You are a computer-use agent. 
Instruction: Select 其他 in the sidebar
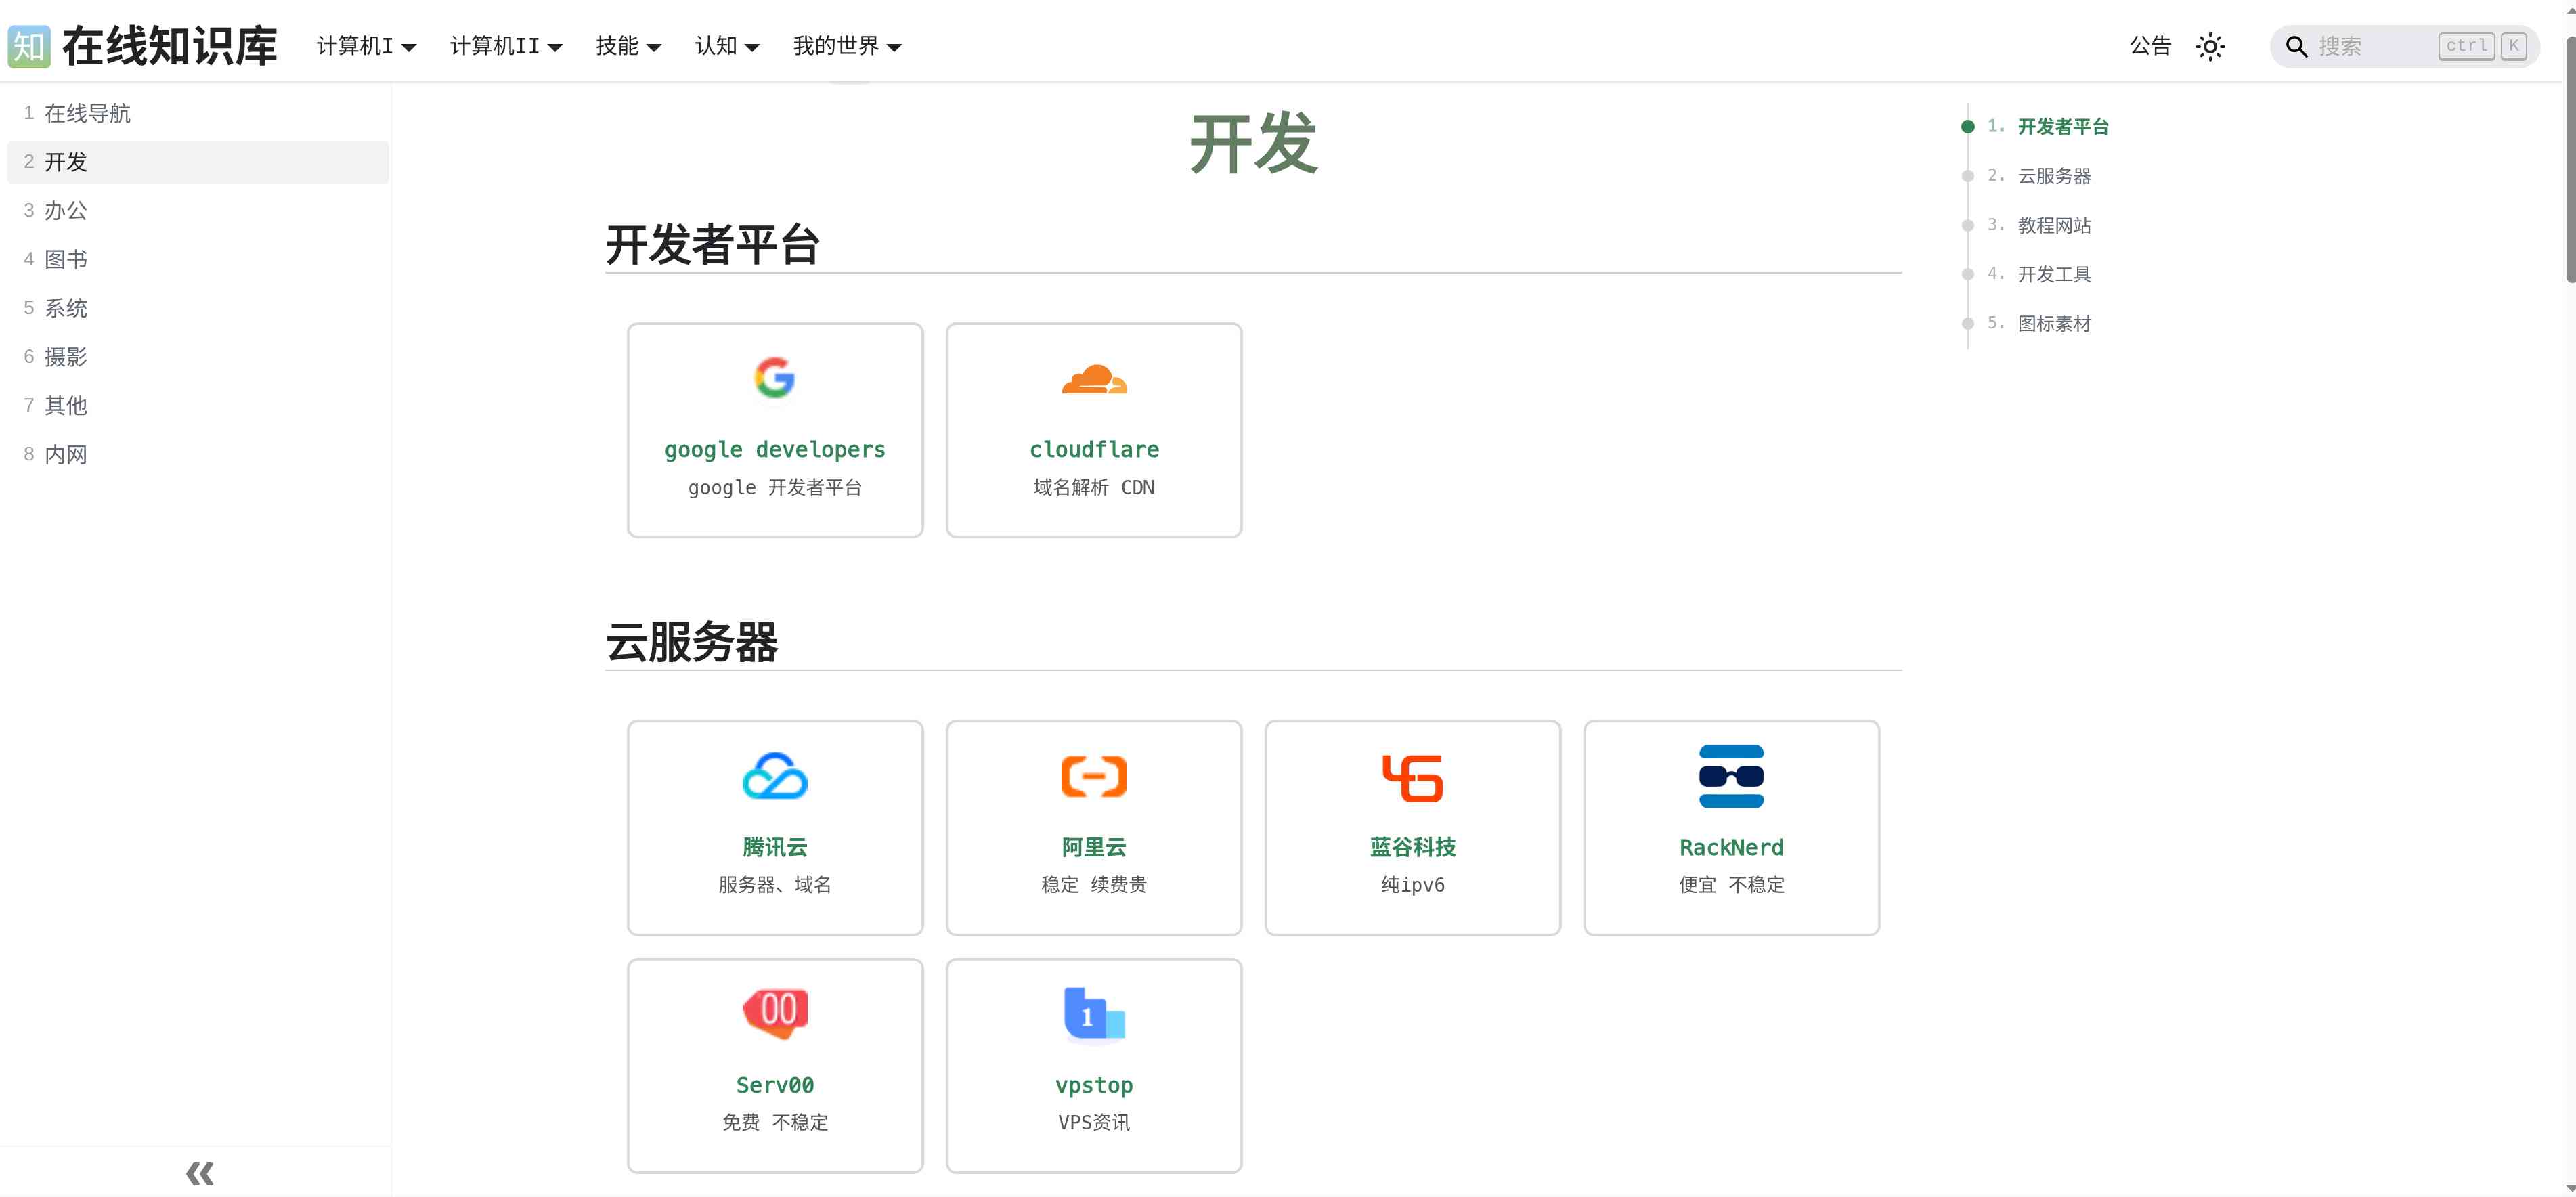(198, 405)
